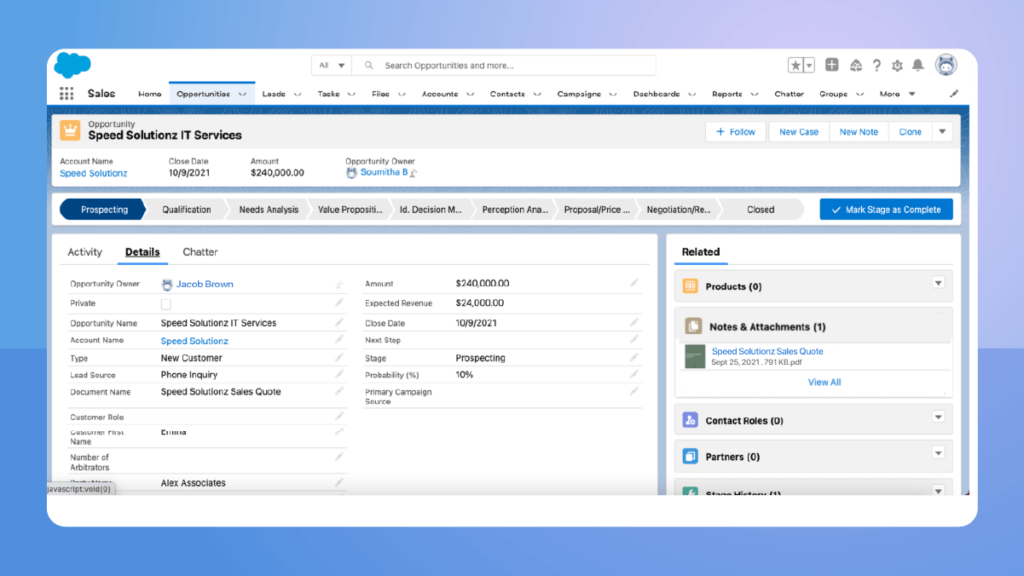Expand the Opportunities tab chevron menu
This screenshot has width=1024, height=576.
[243, 94]
